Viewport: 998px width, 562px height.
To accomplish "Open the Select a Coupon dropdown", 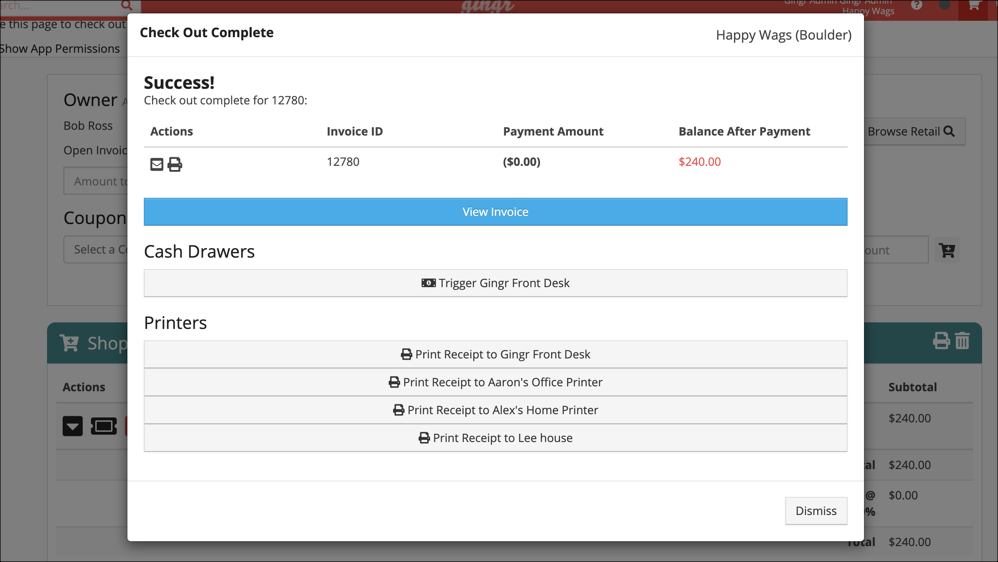I will pos(95,249).
